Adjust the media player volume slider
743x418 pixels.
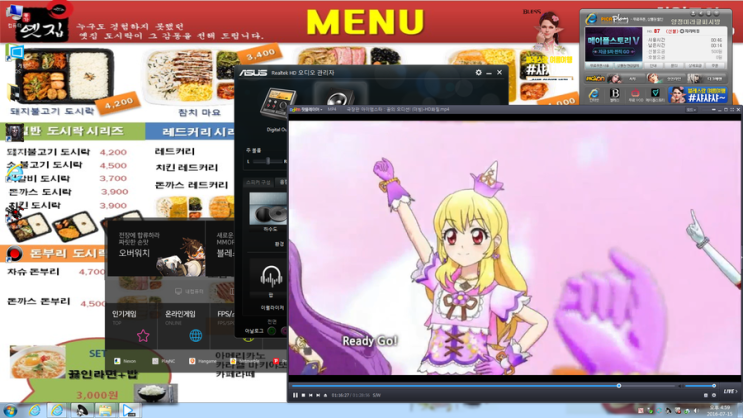tap(700, 386)
